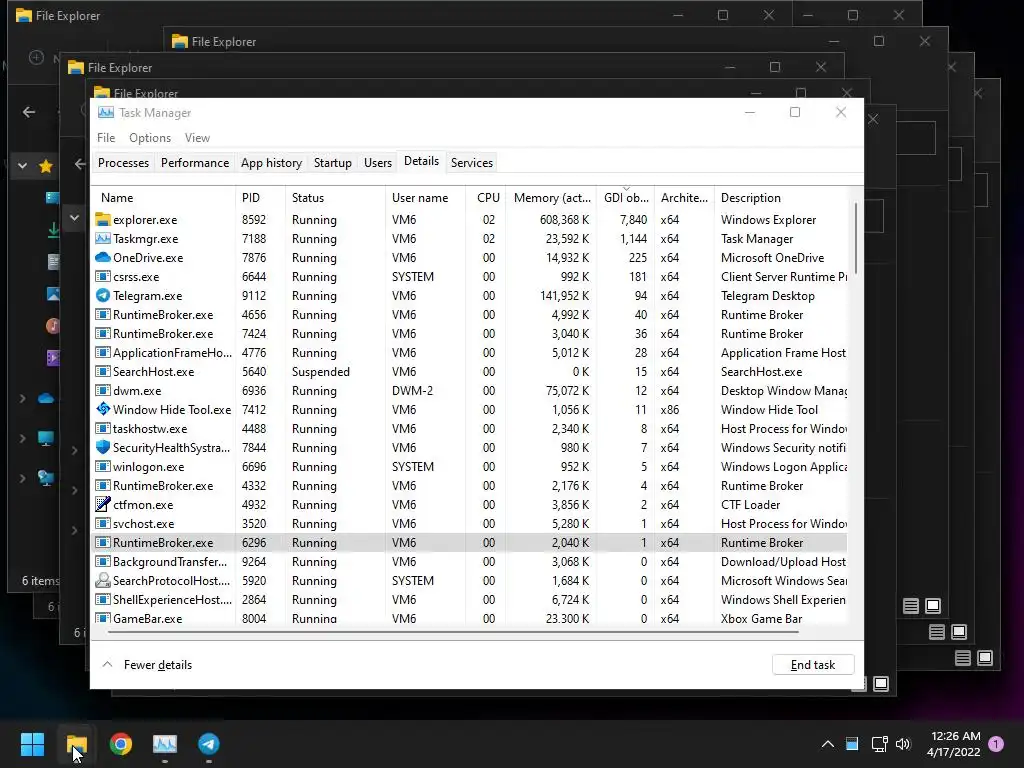Select the BackgroundTransfer row
This screenshot has width=1024, height=768.
click(470, 561)
